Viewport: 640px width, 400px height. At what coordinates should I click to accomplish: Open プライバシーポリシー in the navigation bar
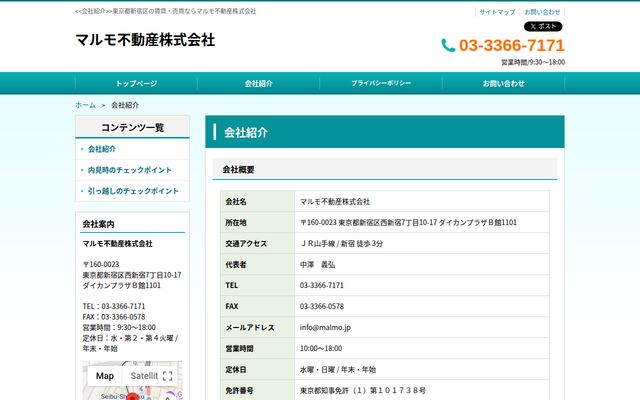[381, 83]
